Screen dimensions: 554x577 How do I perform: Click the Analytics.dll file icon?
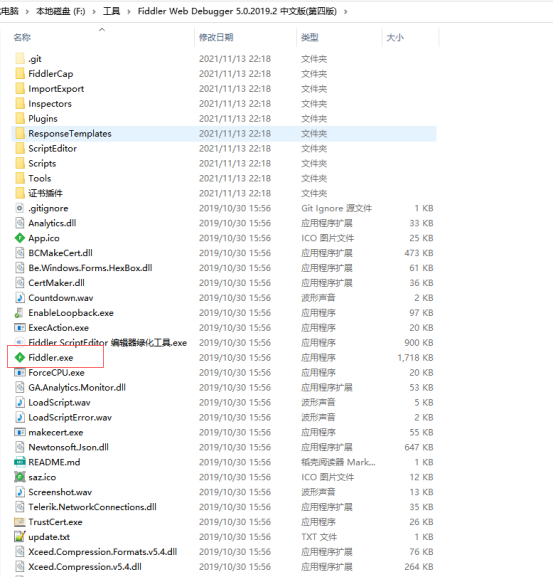pos(20,223)
